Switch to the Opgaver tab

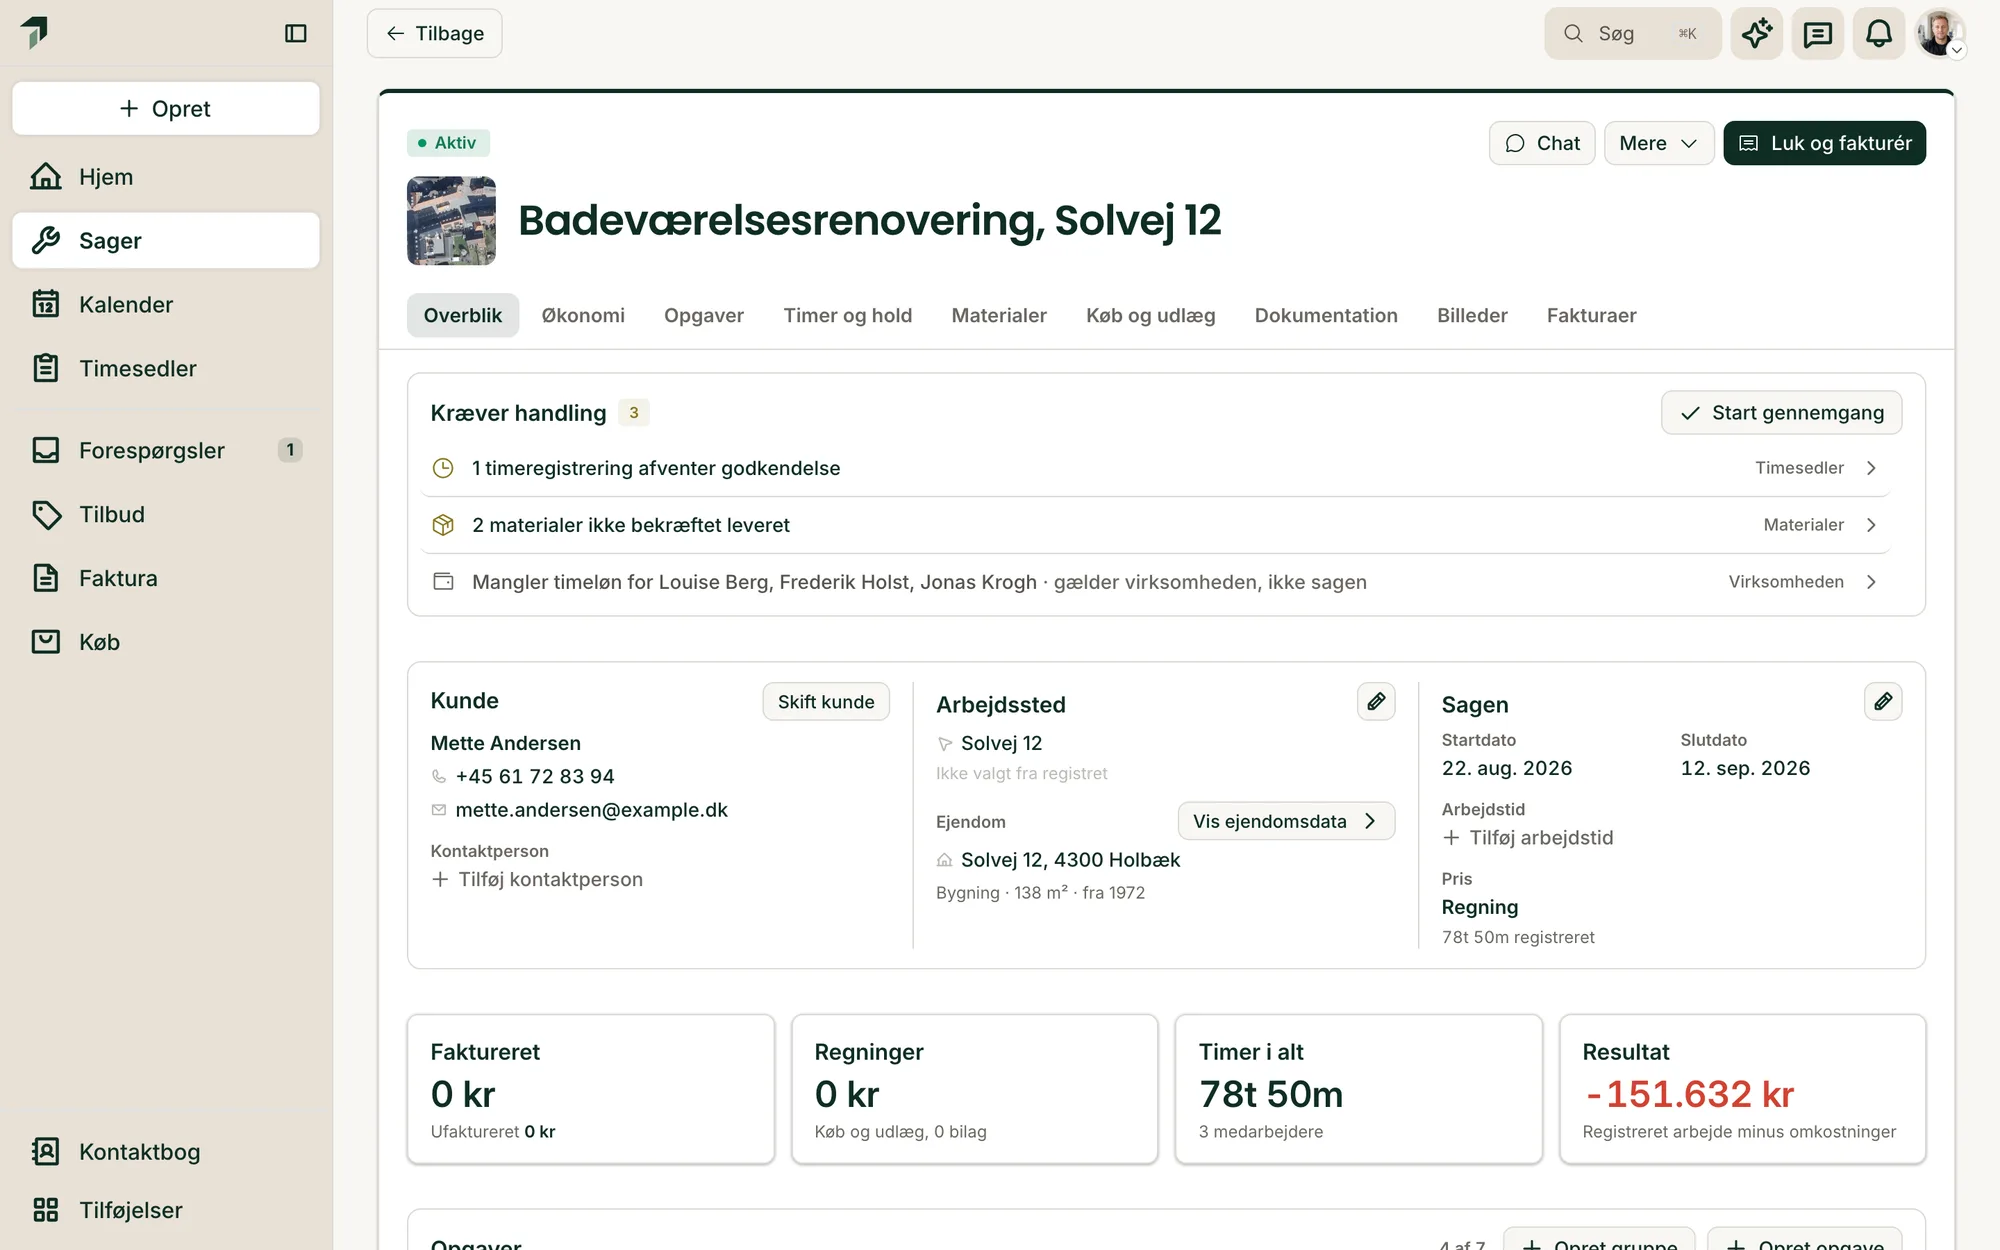coord(704,316)
